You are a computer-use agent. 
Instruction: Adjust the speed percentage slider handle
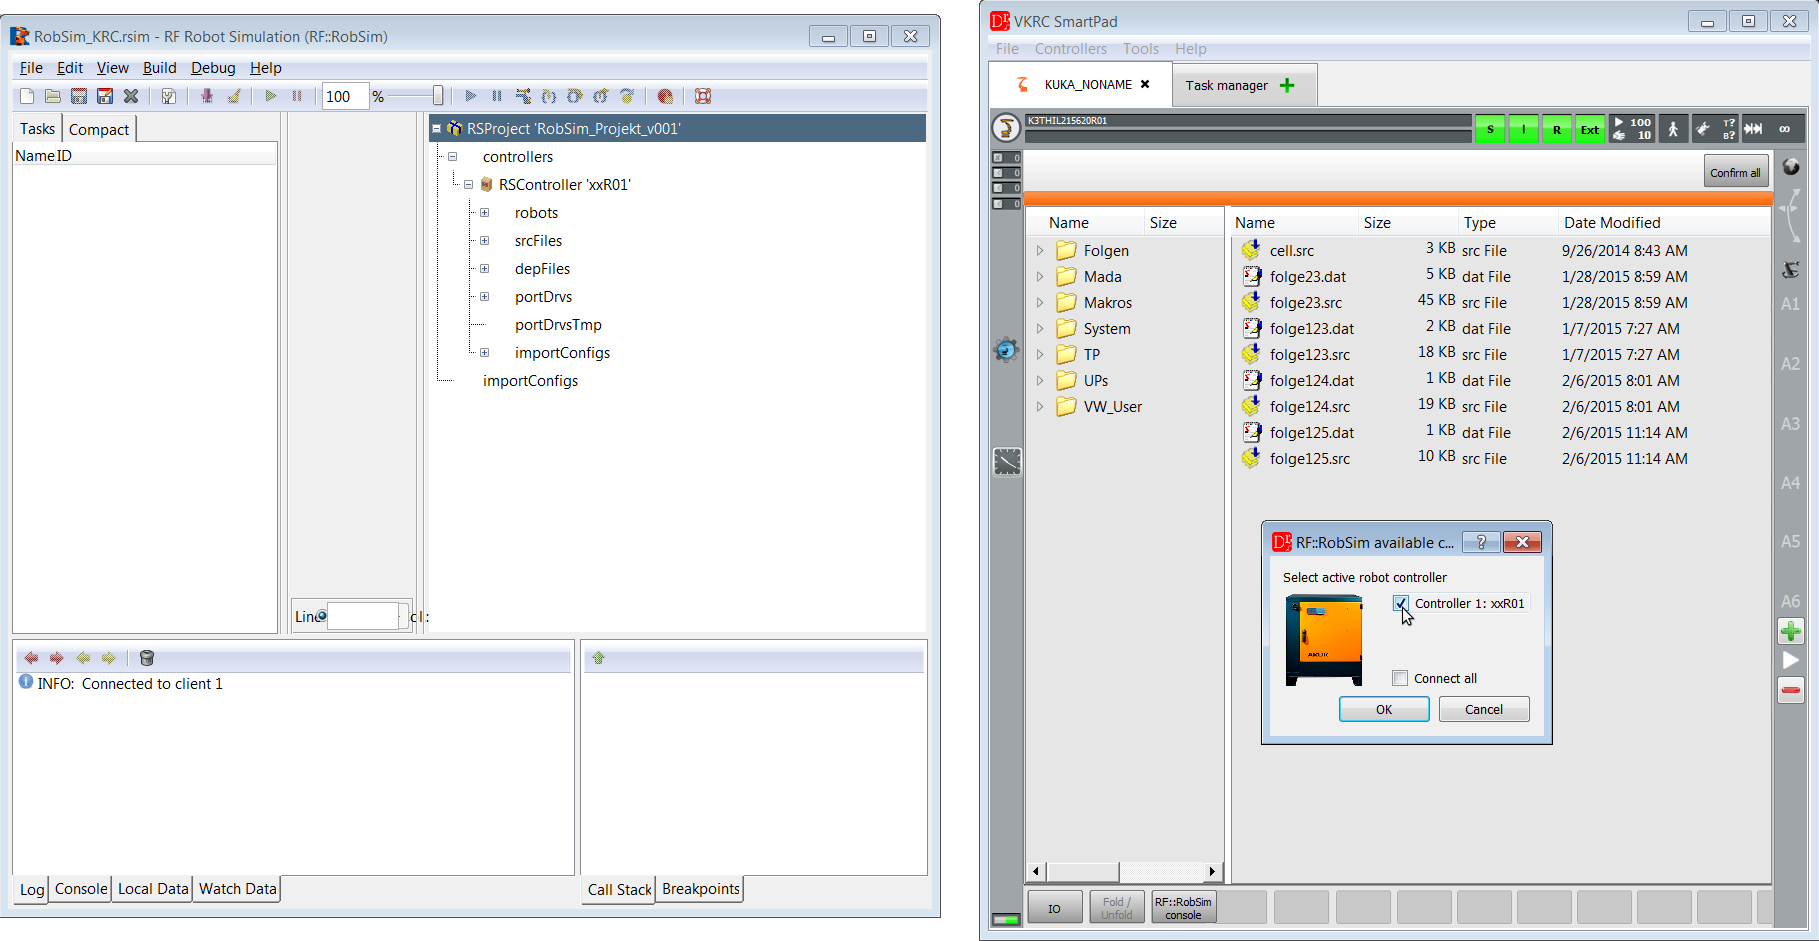(x=438, y=96)
